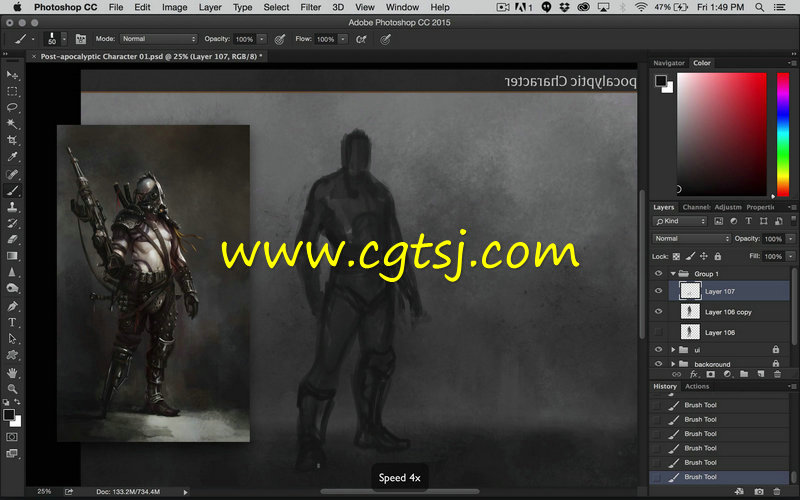Select the Healing Brush tool
The width and height of the screenshot is (800, 500).
(12, 174)
